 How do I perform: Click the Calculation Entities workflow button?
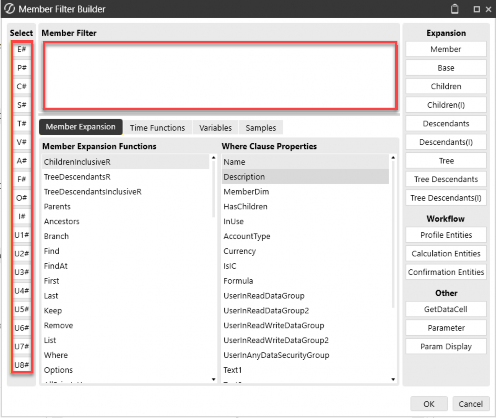pyautogui.click(x=446, y=254)
